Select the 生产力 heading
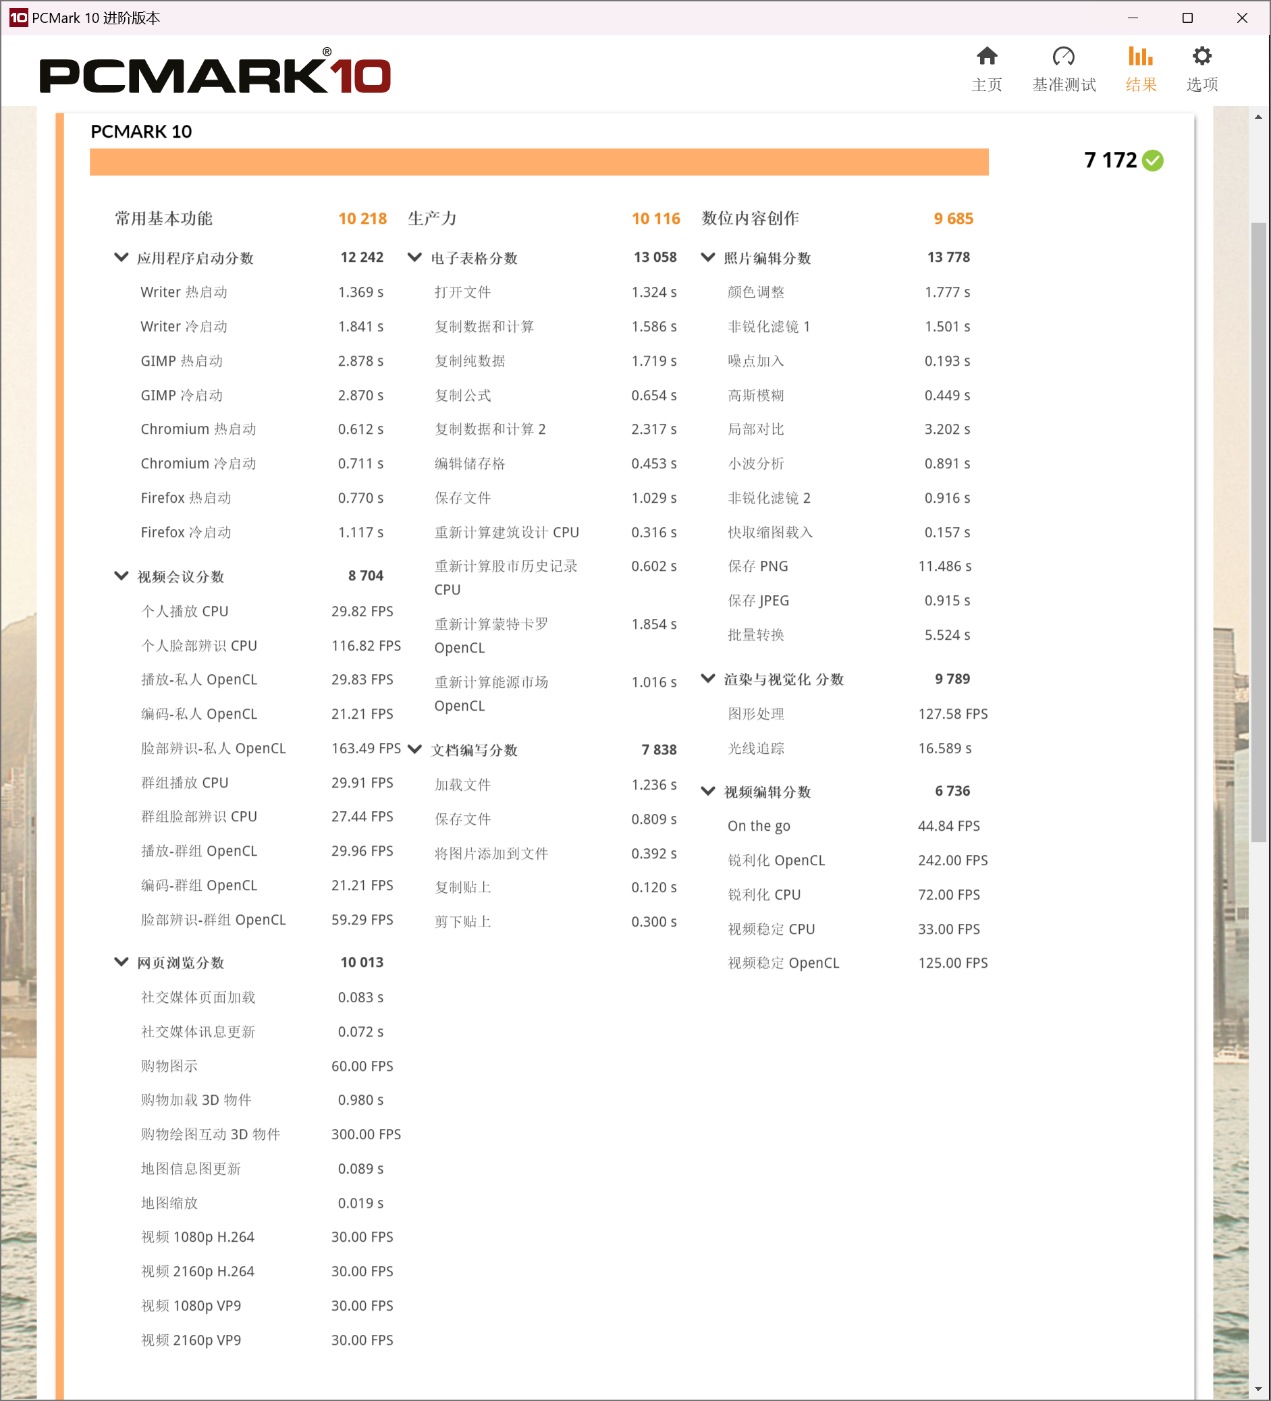 pos(432,219)
